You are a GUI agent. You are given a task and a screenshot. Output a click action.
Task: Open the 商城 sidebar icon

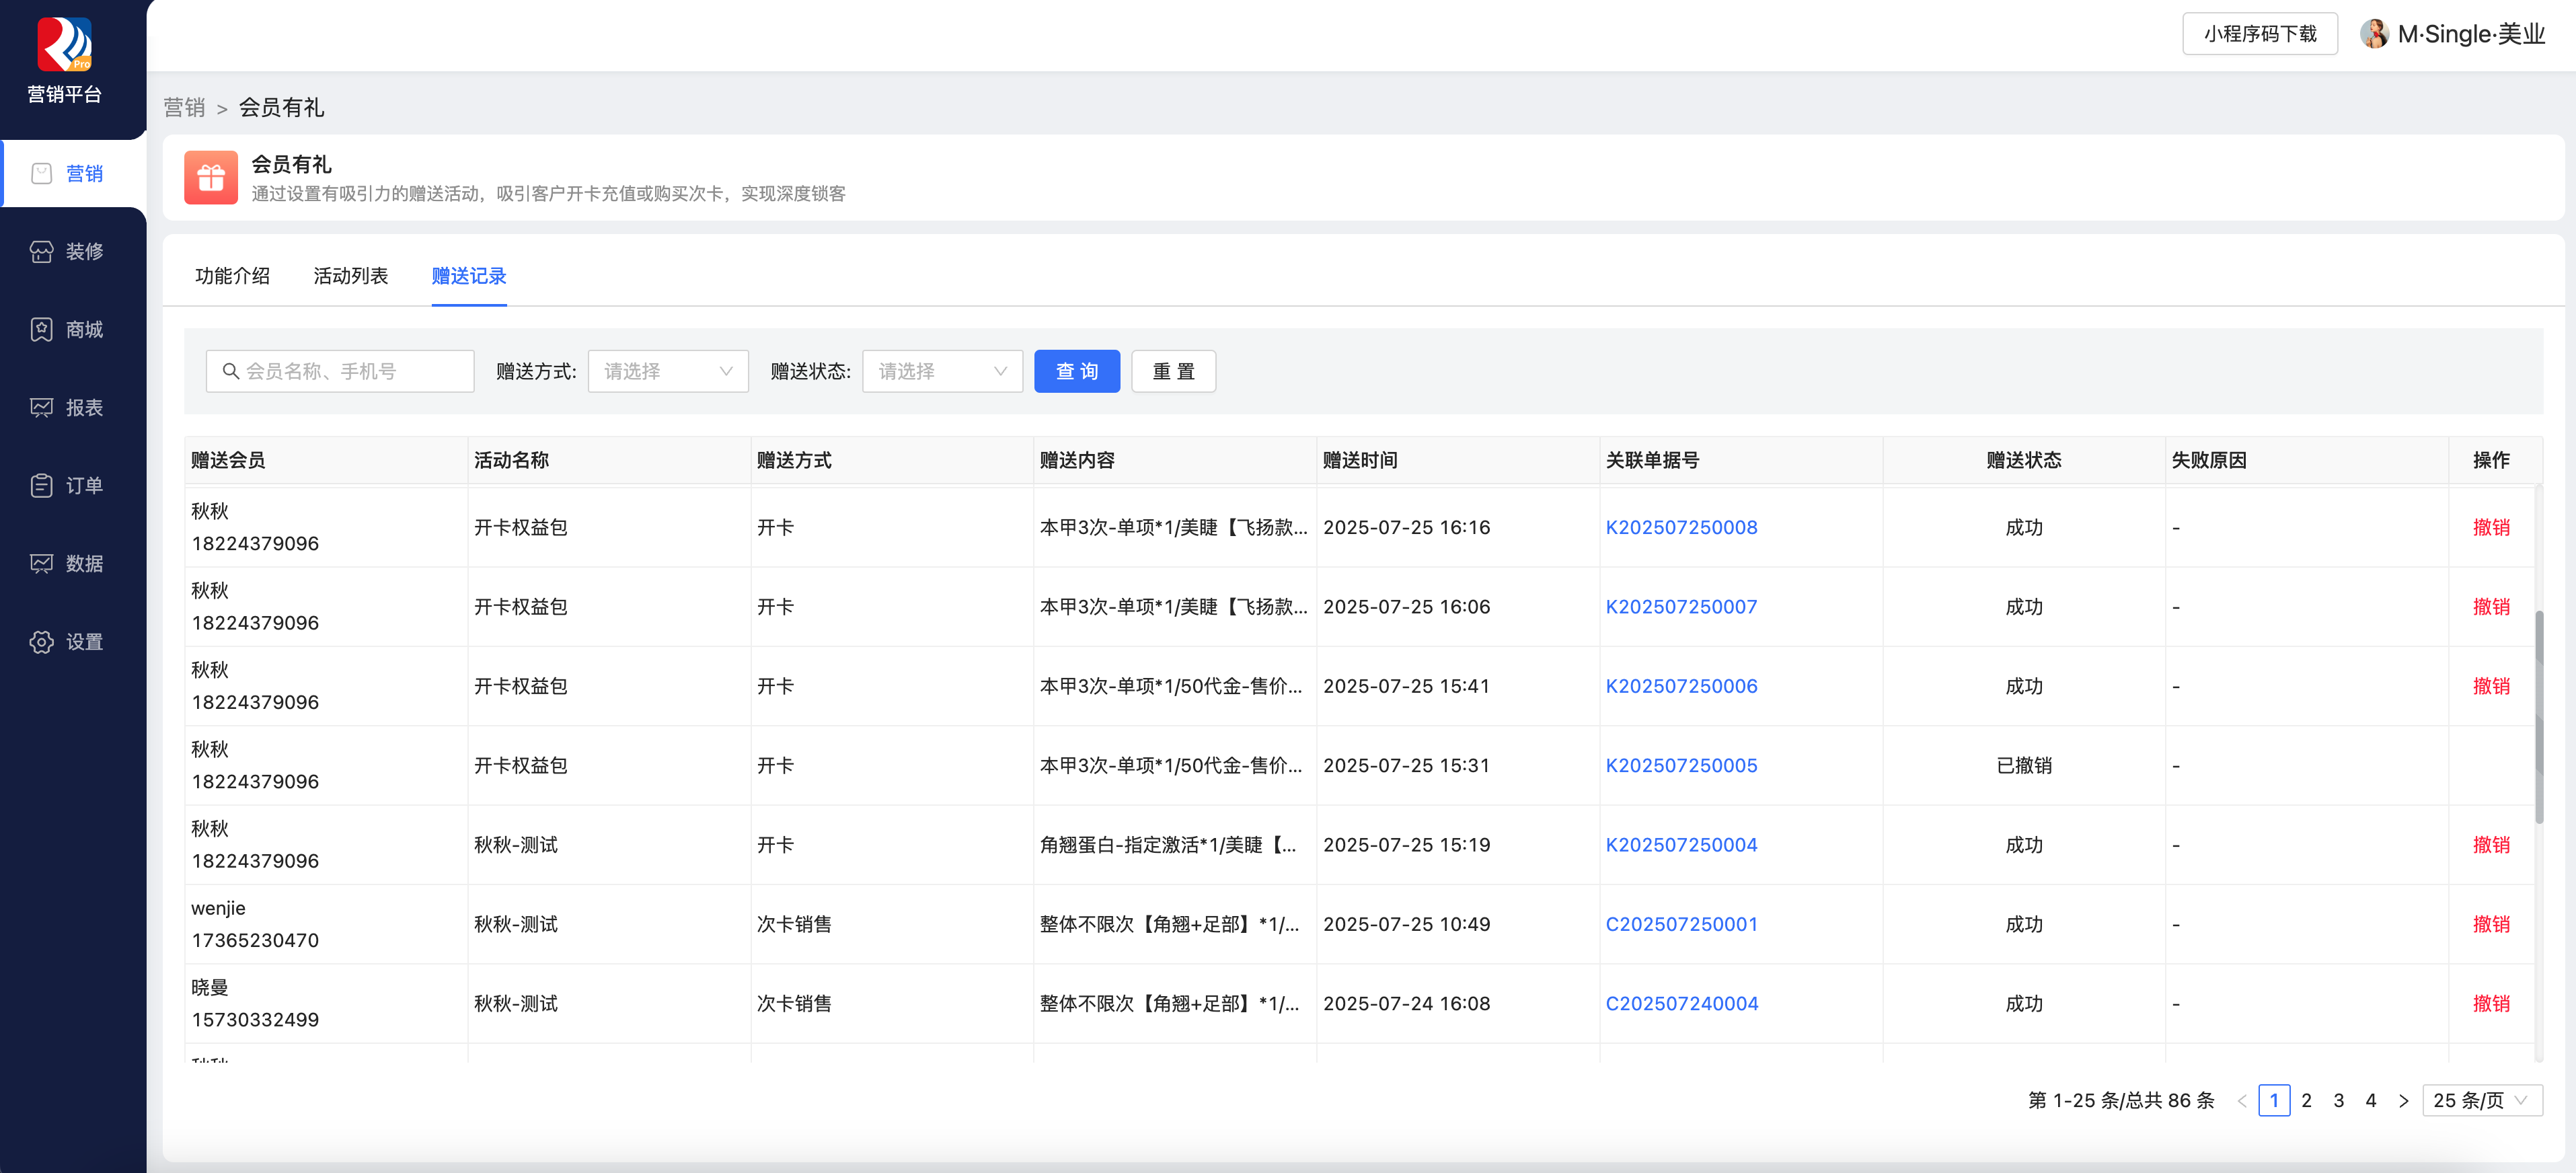tap(41, 329)
